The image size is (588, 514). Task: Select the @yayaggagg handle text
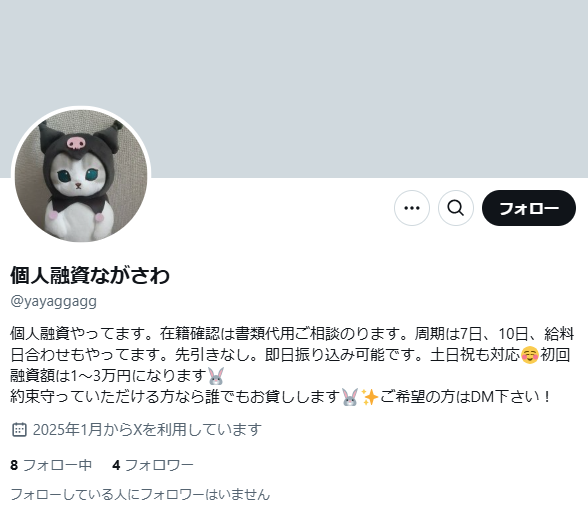click(x=54, y=301)
